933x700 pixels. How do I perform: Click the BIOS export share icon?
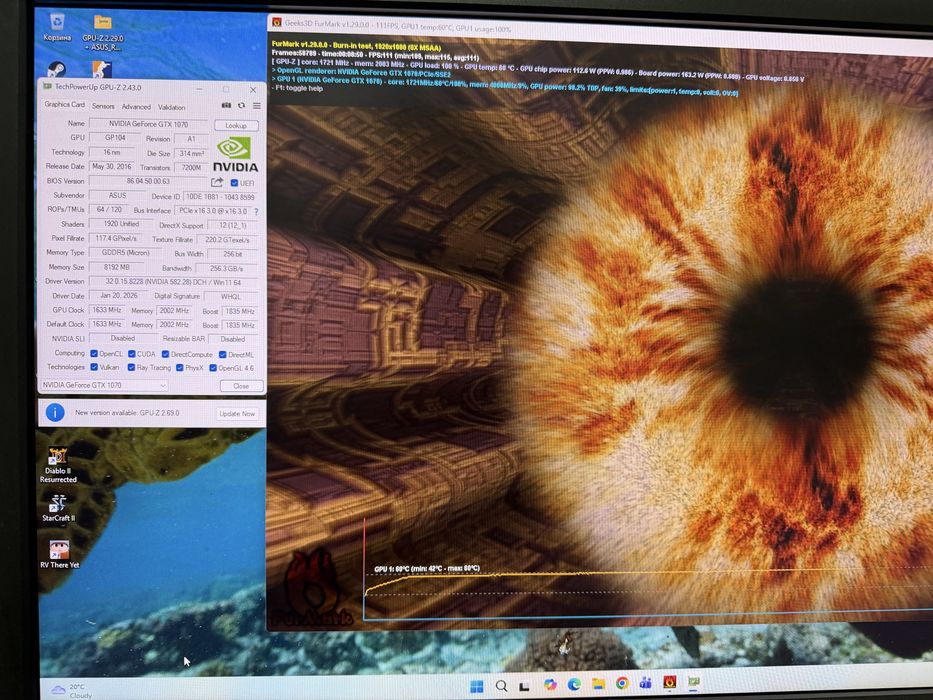coord(217,182)
